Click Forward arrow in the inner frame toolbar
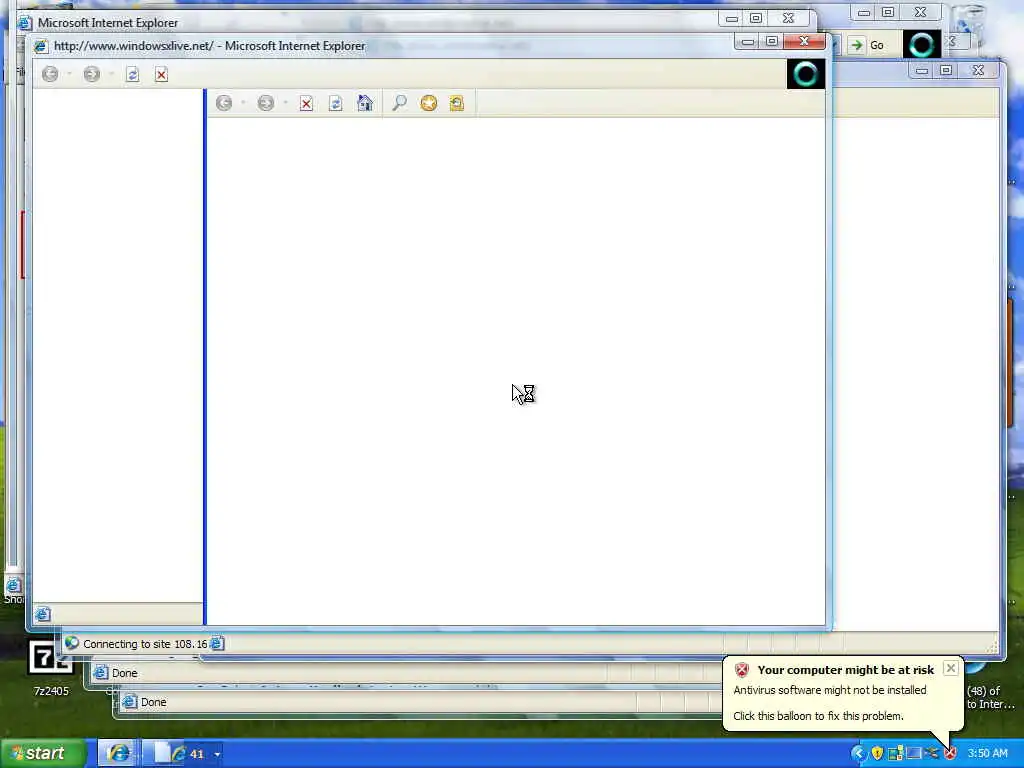This screenshot has width=1024, height=768. 266,103
